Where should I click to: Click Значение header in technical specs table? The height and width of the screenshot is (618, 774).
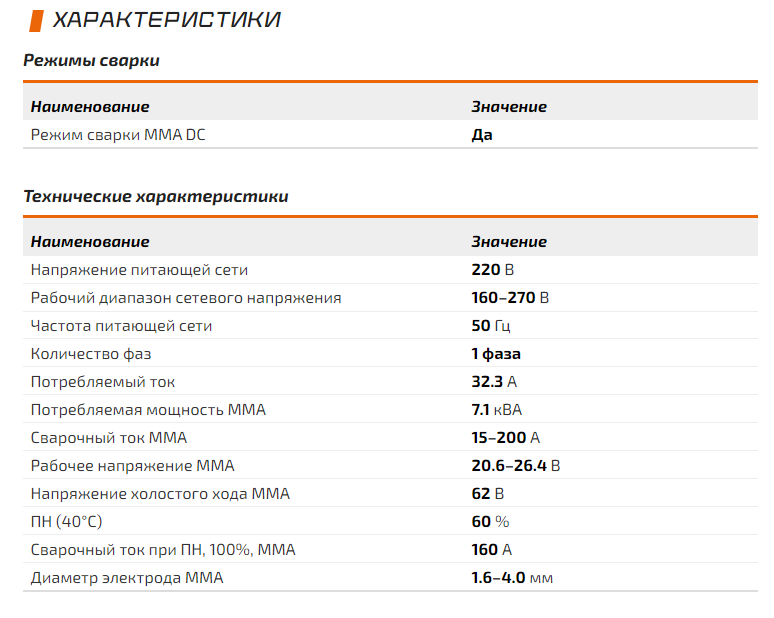pos(509,241)
